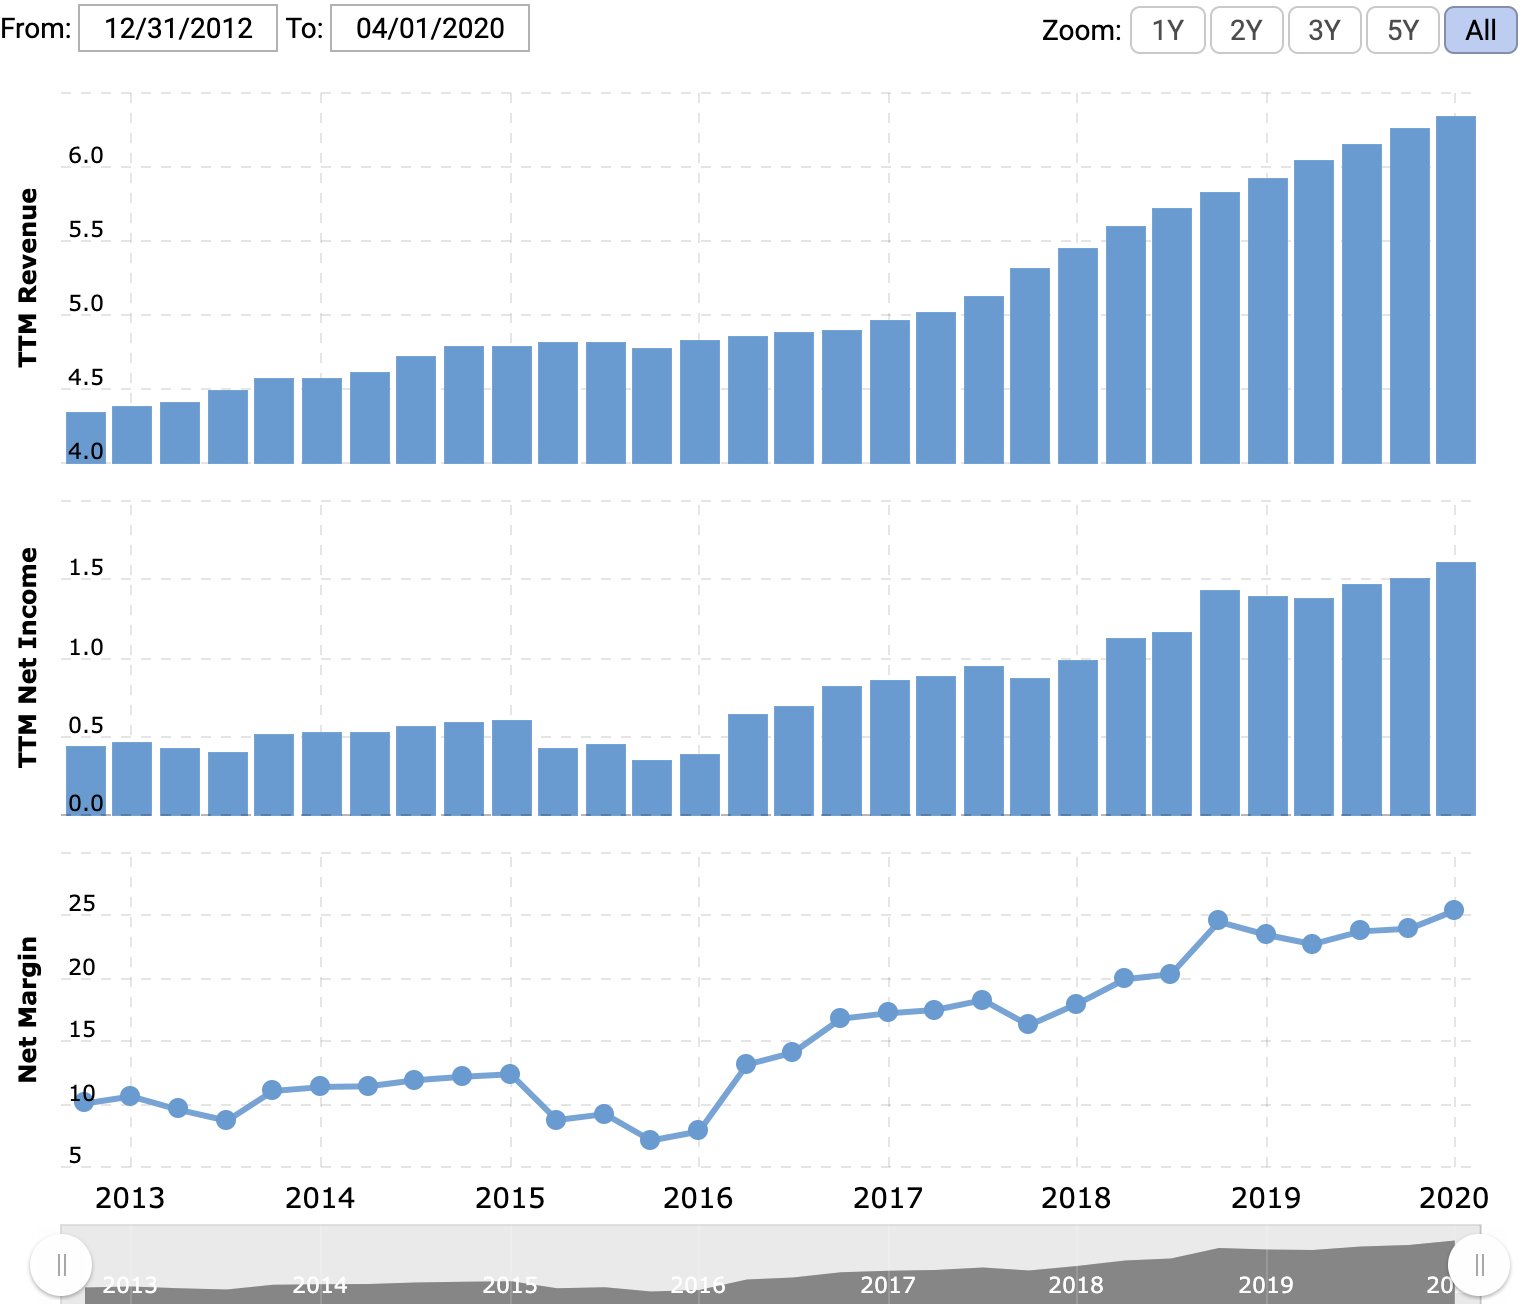The image size is (1522, 1308).
Task: Click the last TTM Revenue bar for 2020
Action: pyautogui.click(x=1456, y=290)
